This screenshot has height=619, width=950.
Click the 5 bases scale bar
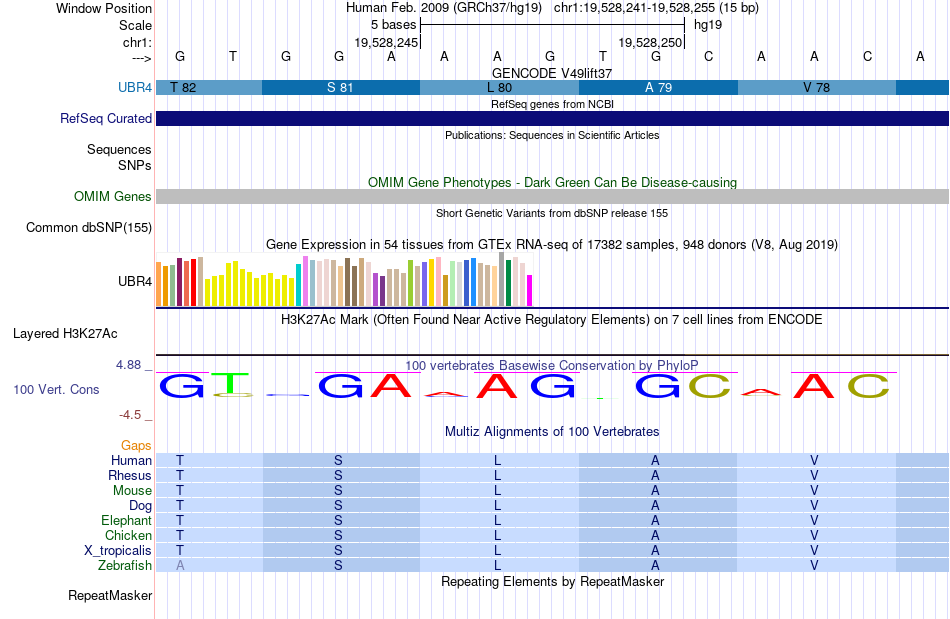tap(552, 25)
